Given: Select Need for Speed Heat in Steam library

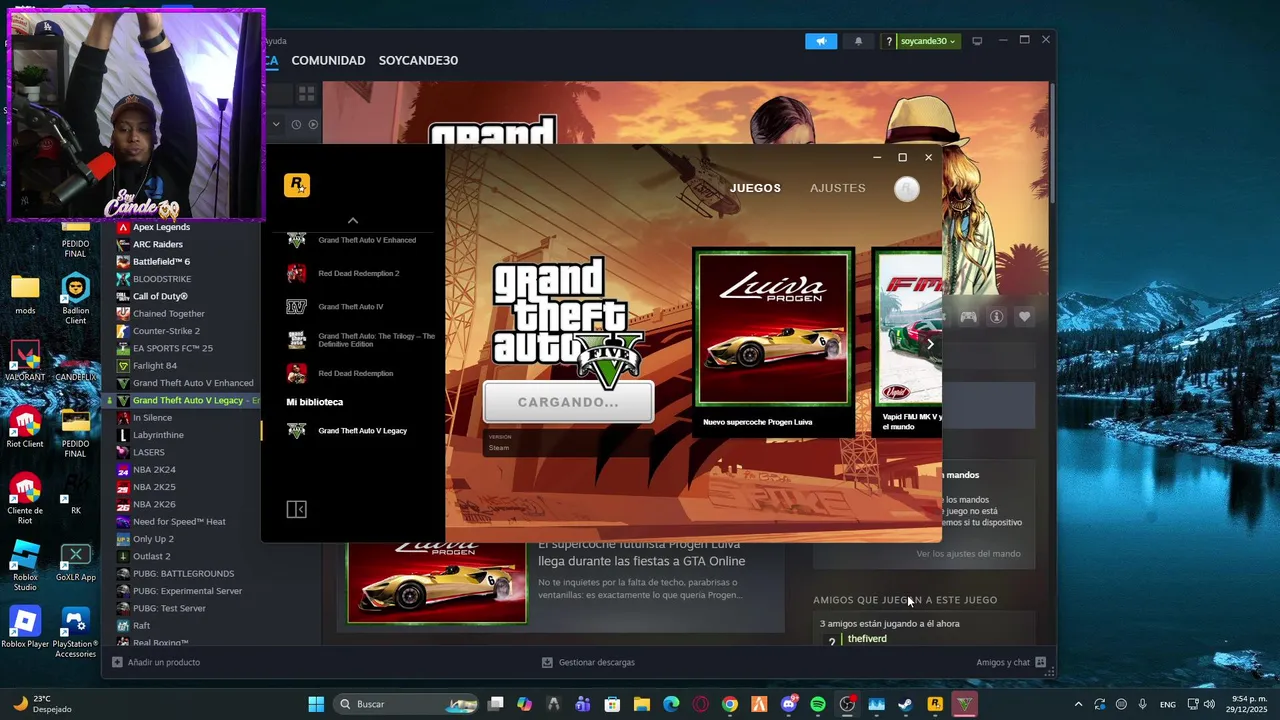Looking at the screenshot, I should [x=179, y=522].
